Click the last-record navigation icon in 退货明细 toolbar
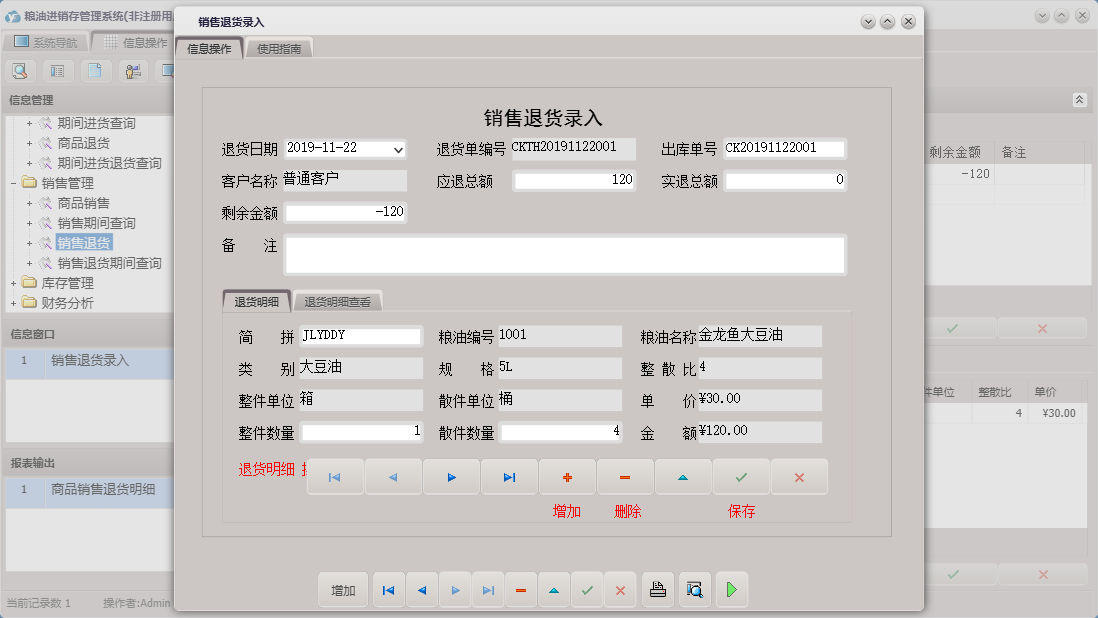 [x=509, y=477]
